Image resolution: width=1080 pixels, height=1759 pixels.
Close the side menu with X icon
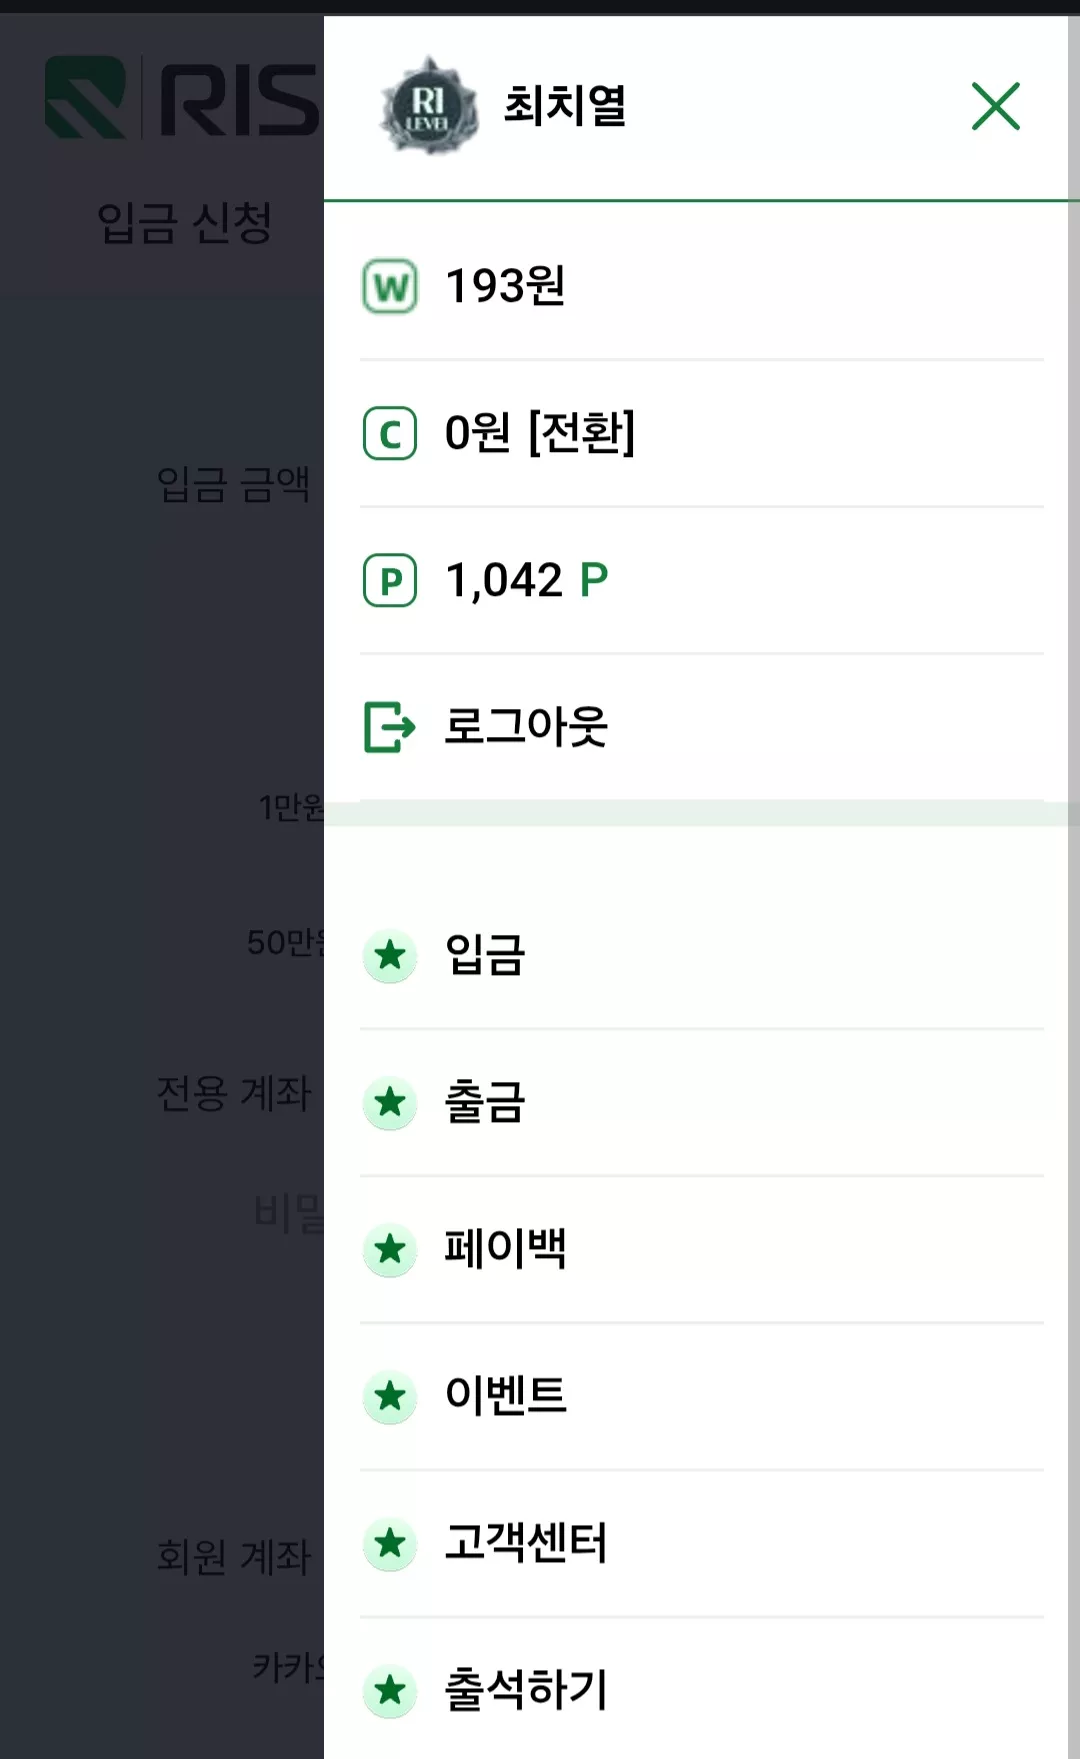[x=995, y=106]
